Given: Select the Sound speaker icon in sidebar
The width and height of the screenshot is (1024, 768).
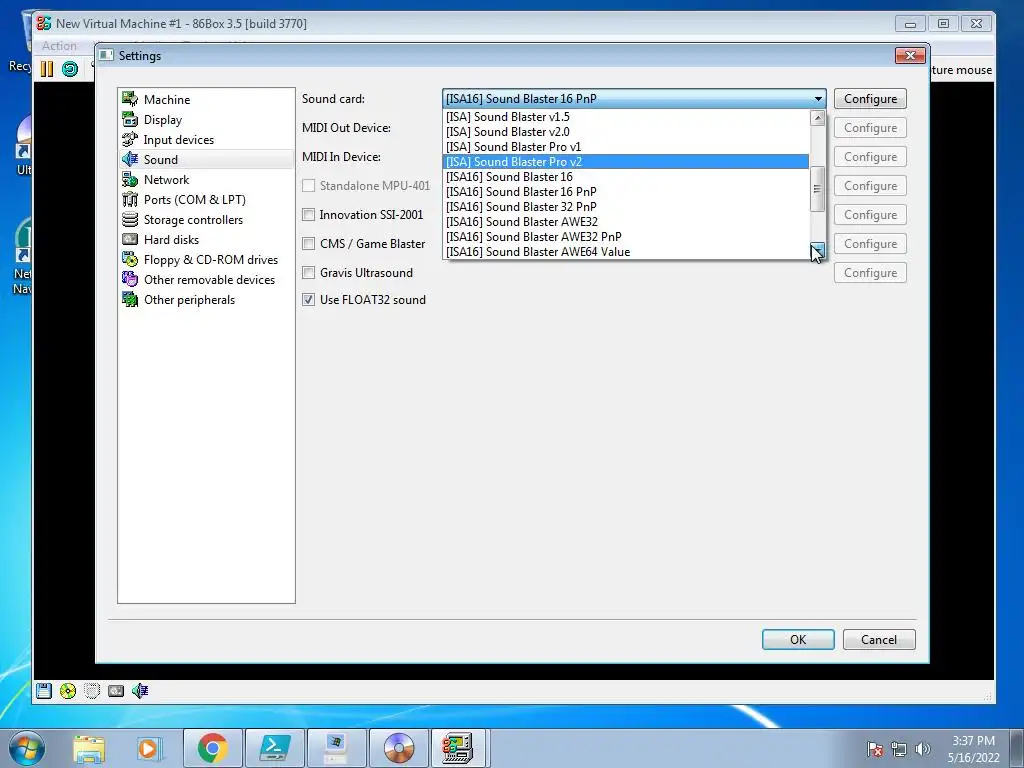Looking at the screenshot, I should (x=130, y=159).
